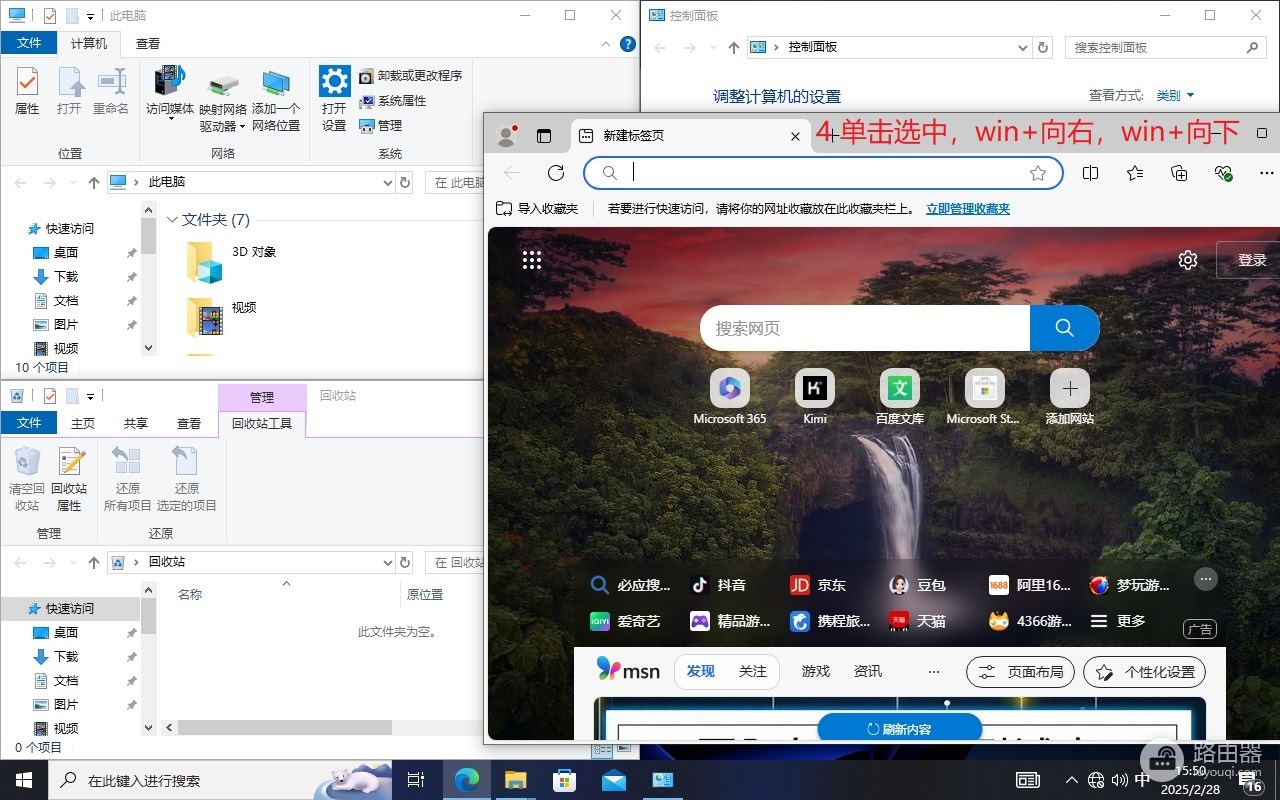
Task: Select 下载 in Recycle Bin navigation pane
Action: [x=66, y=657]
